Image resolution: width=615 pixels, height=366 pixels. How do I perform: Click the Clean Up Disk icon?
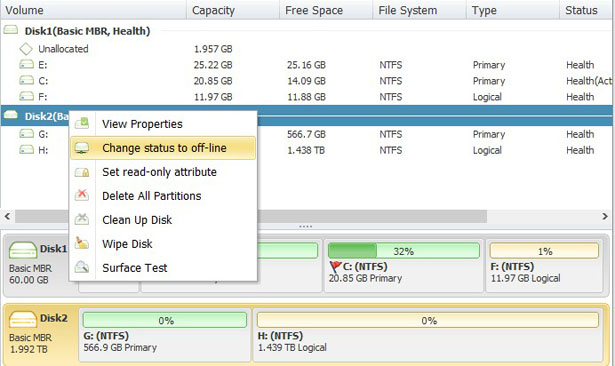pos(82,219)
